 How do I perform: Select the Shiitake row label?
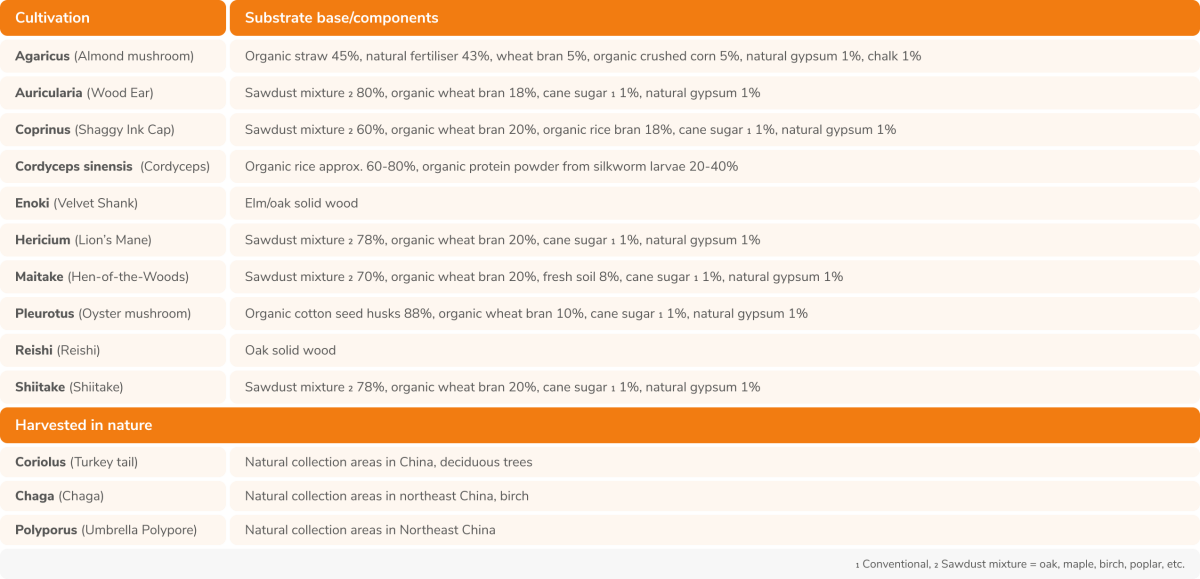[69, 387]
